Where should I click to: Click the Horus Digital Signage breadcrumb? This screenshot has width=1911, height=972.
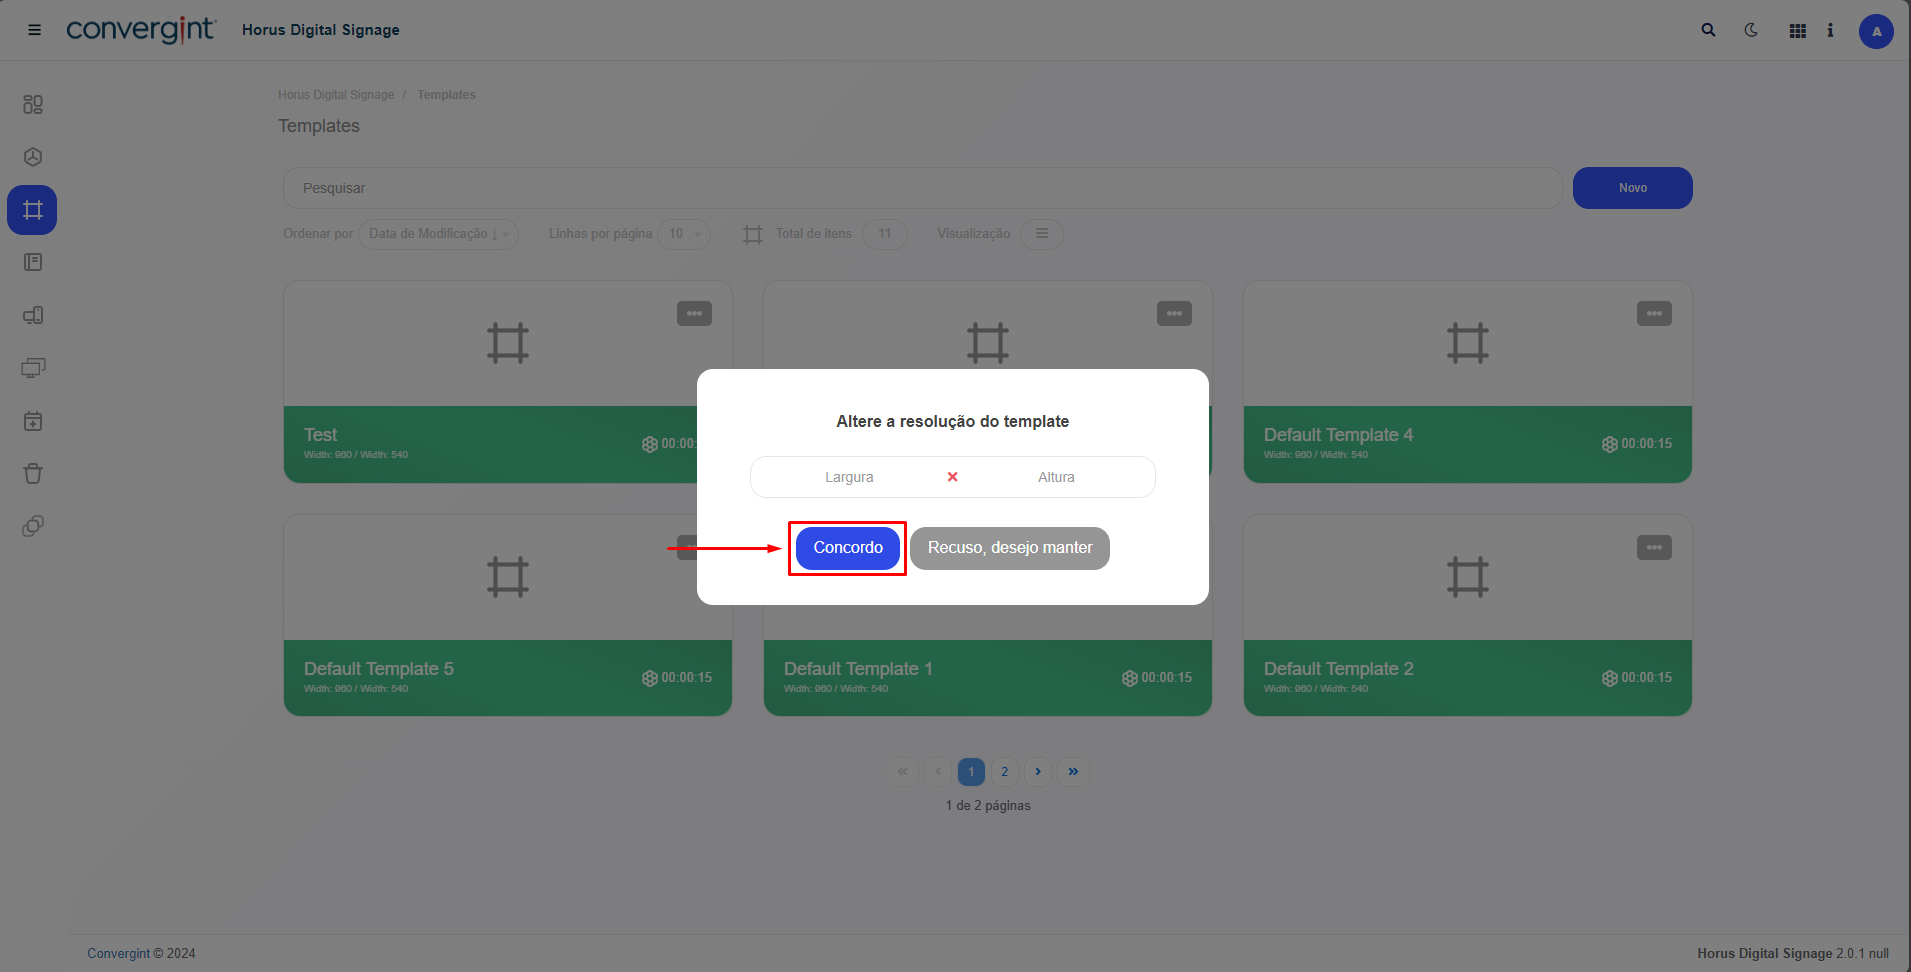[336, 95]
